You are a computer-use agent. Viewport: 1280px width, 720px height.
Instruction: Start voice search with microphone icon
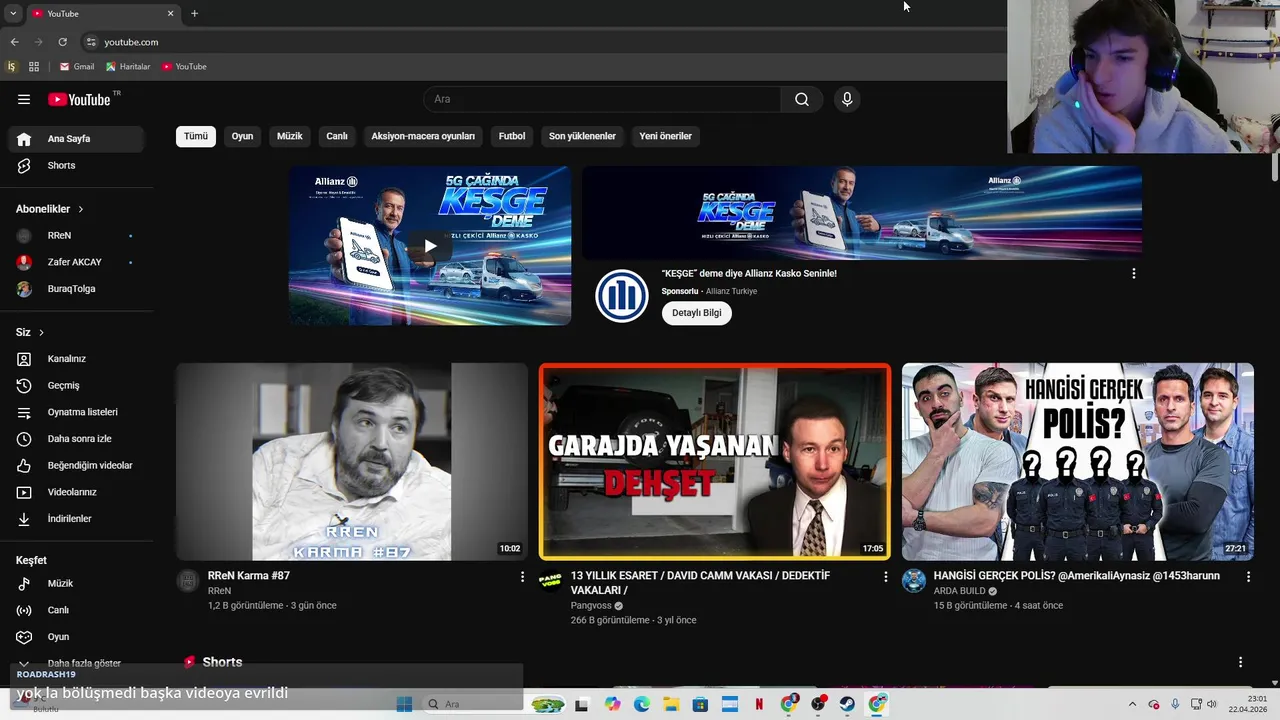click(x=847, y=99)
